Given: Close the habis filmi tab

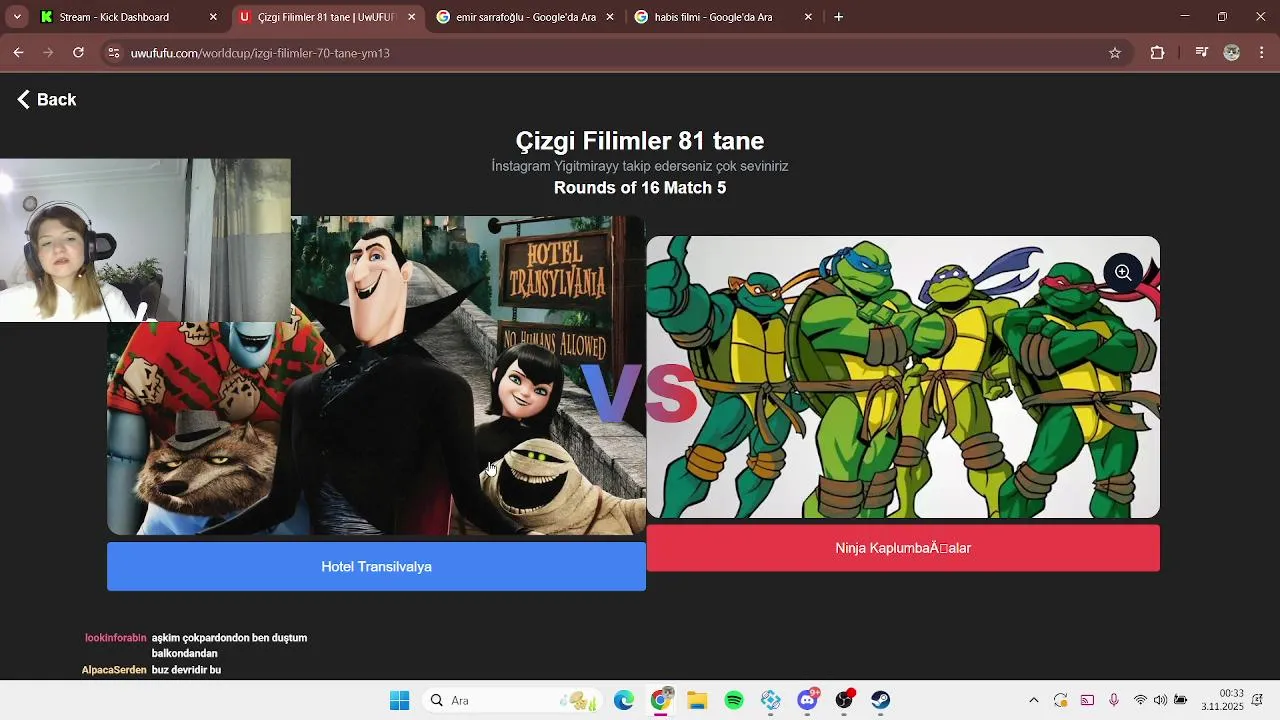Looking at the screenshot, I should (x=808, y=17).
